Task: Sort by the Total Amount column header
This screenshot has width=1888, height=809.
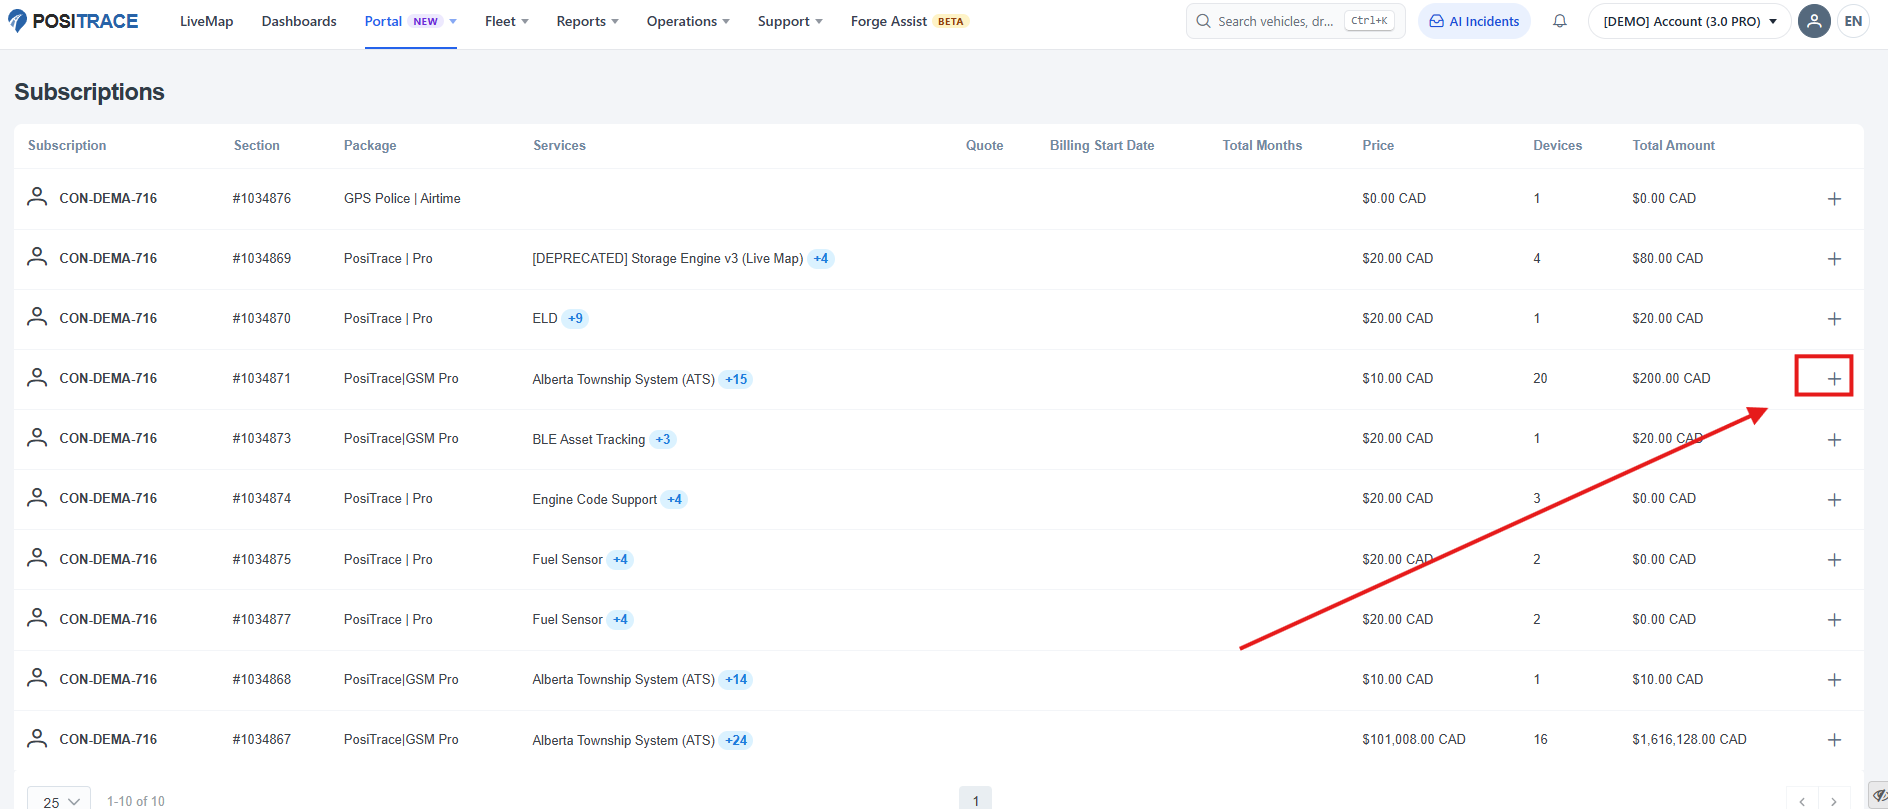Action: click(x=1673, y=145)
